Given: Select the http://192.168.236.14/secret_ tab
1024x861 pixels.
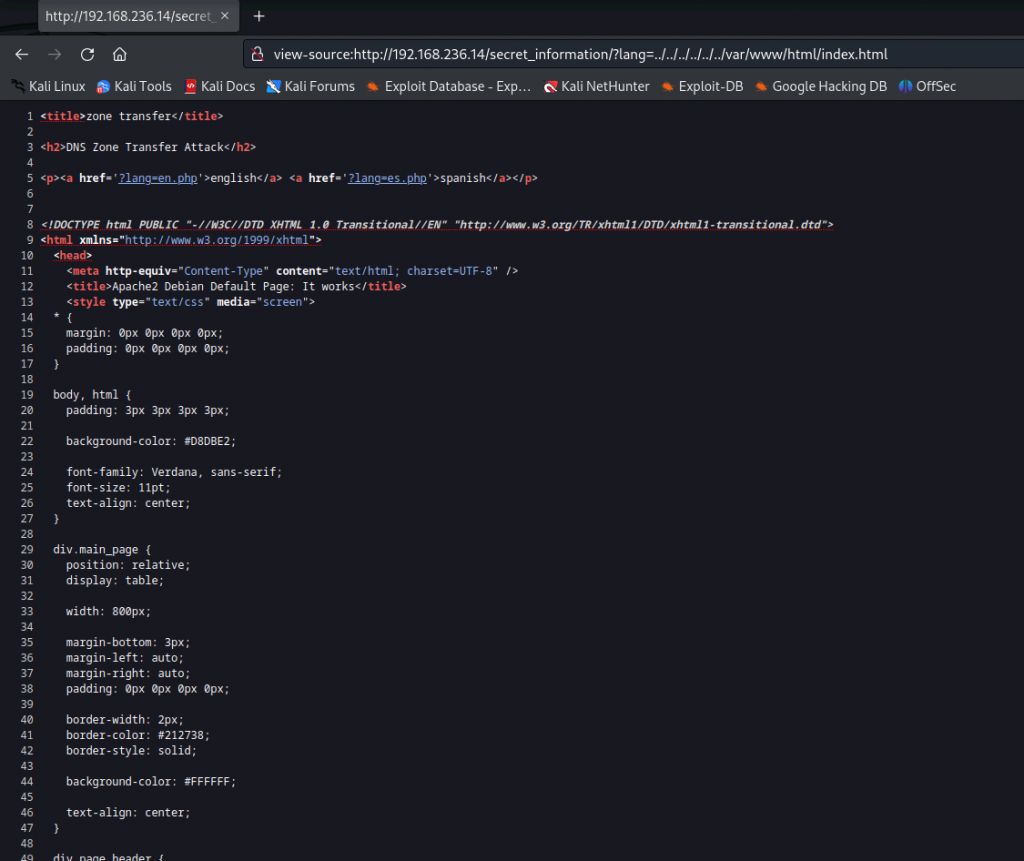Looking at the screenshot, I should 138,16.
